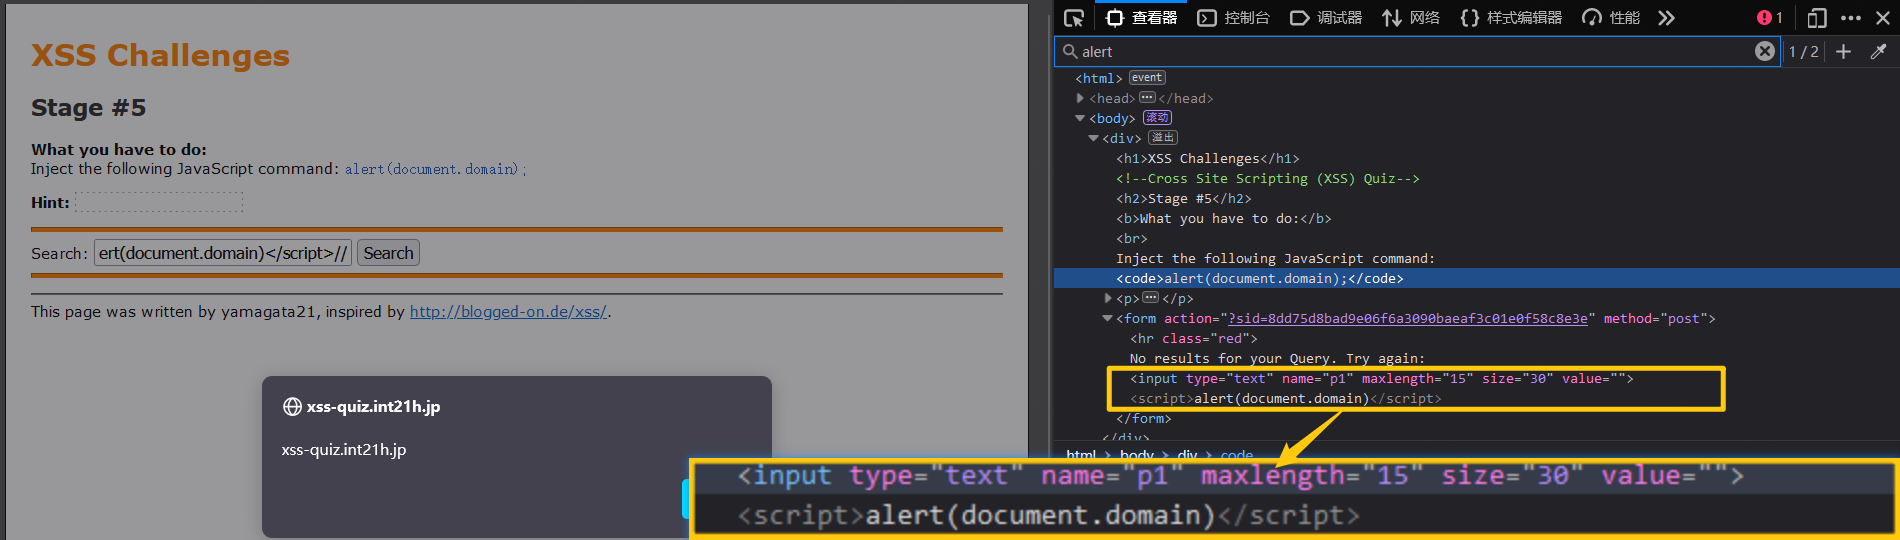Screen dimensions: 1900x540
Task: Toggle the scroll badge on body tag
Action: [1157, 118]
